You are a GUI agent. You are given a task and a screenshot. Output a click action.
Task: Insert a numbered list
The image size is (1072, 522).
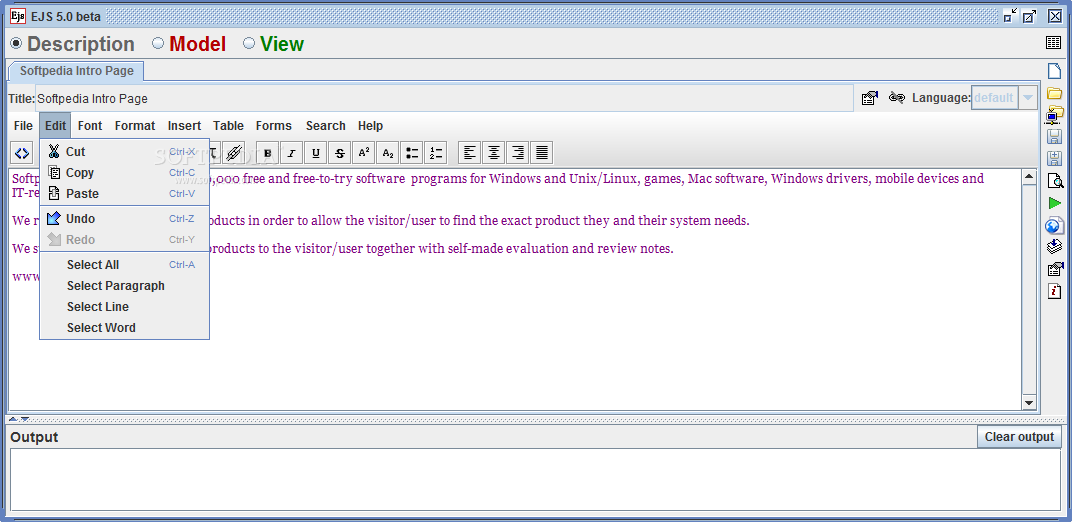(436, 152)
